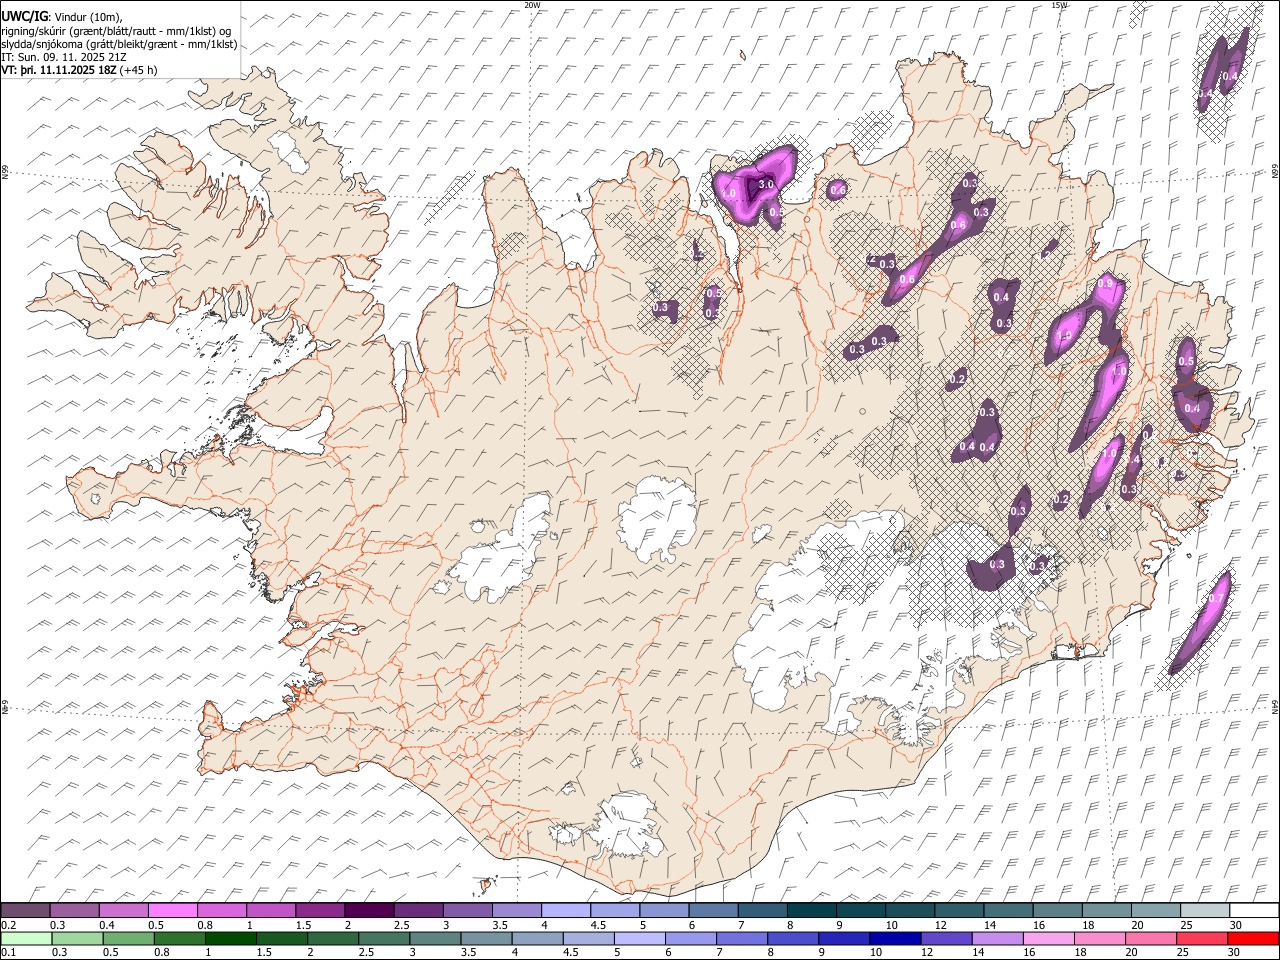Click the '20W' longitude label
Viewport: 1280px width, 960px height.
[532, 5]
